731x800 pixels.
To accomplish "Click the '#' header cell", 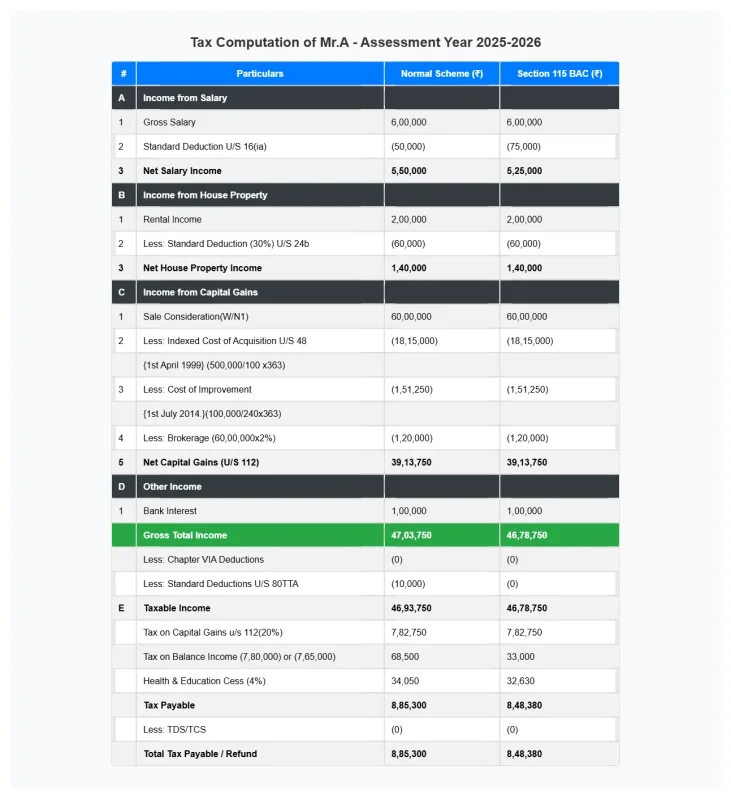I will coord(123,74).
